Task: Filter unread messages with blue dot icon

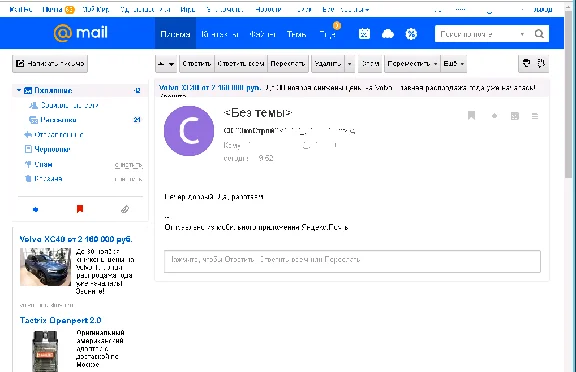Action: click(36, 209)
